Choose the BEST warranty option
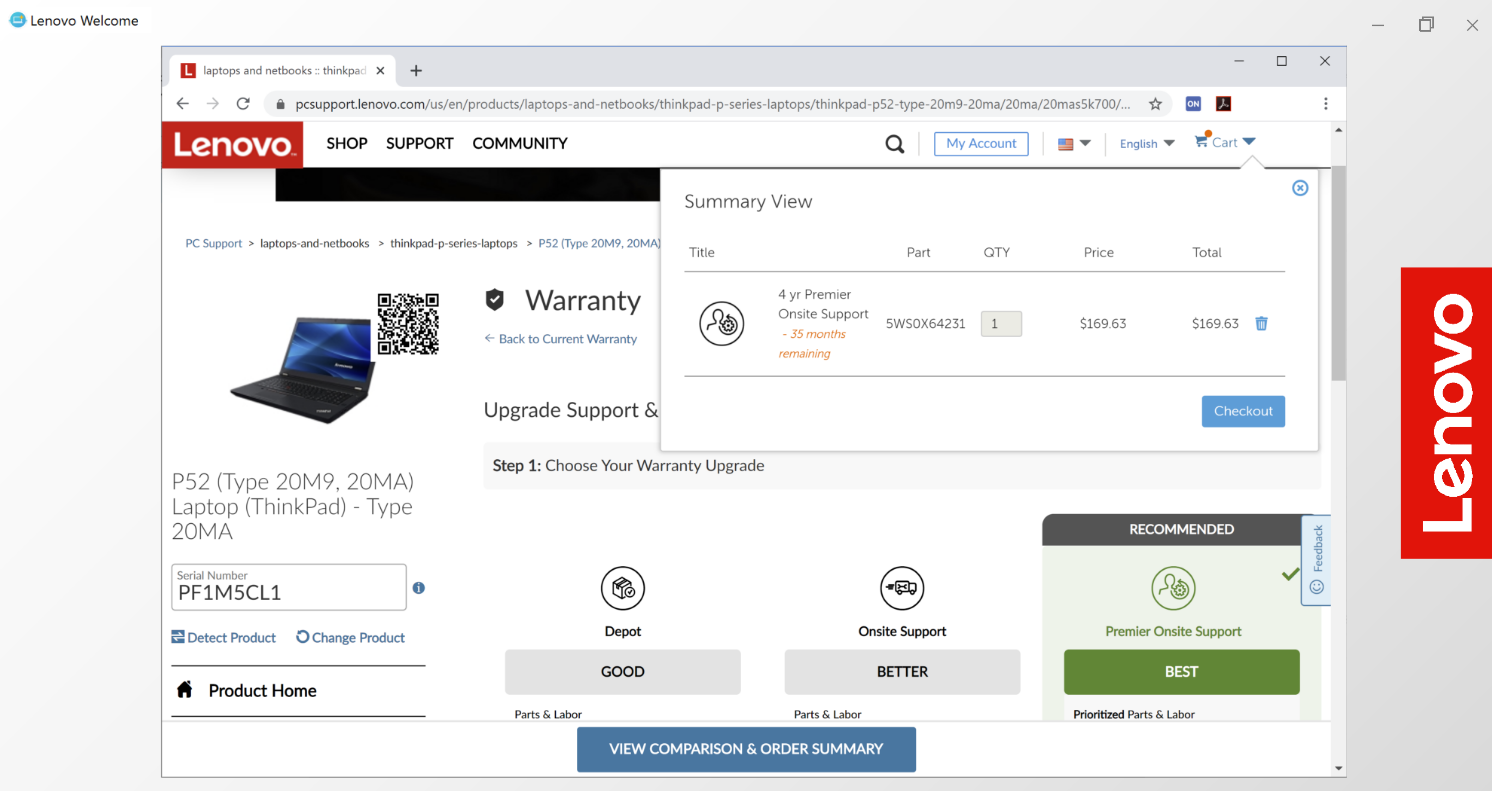 pos(1181,672)
